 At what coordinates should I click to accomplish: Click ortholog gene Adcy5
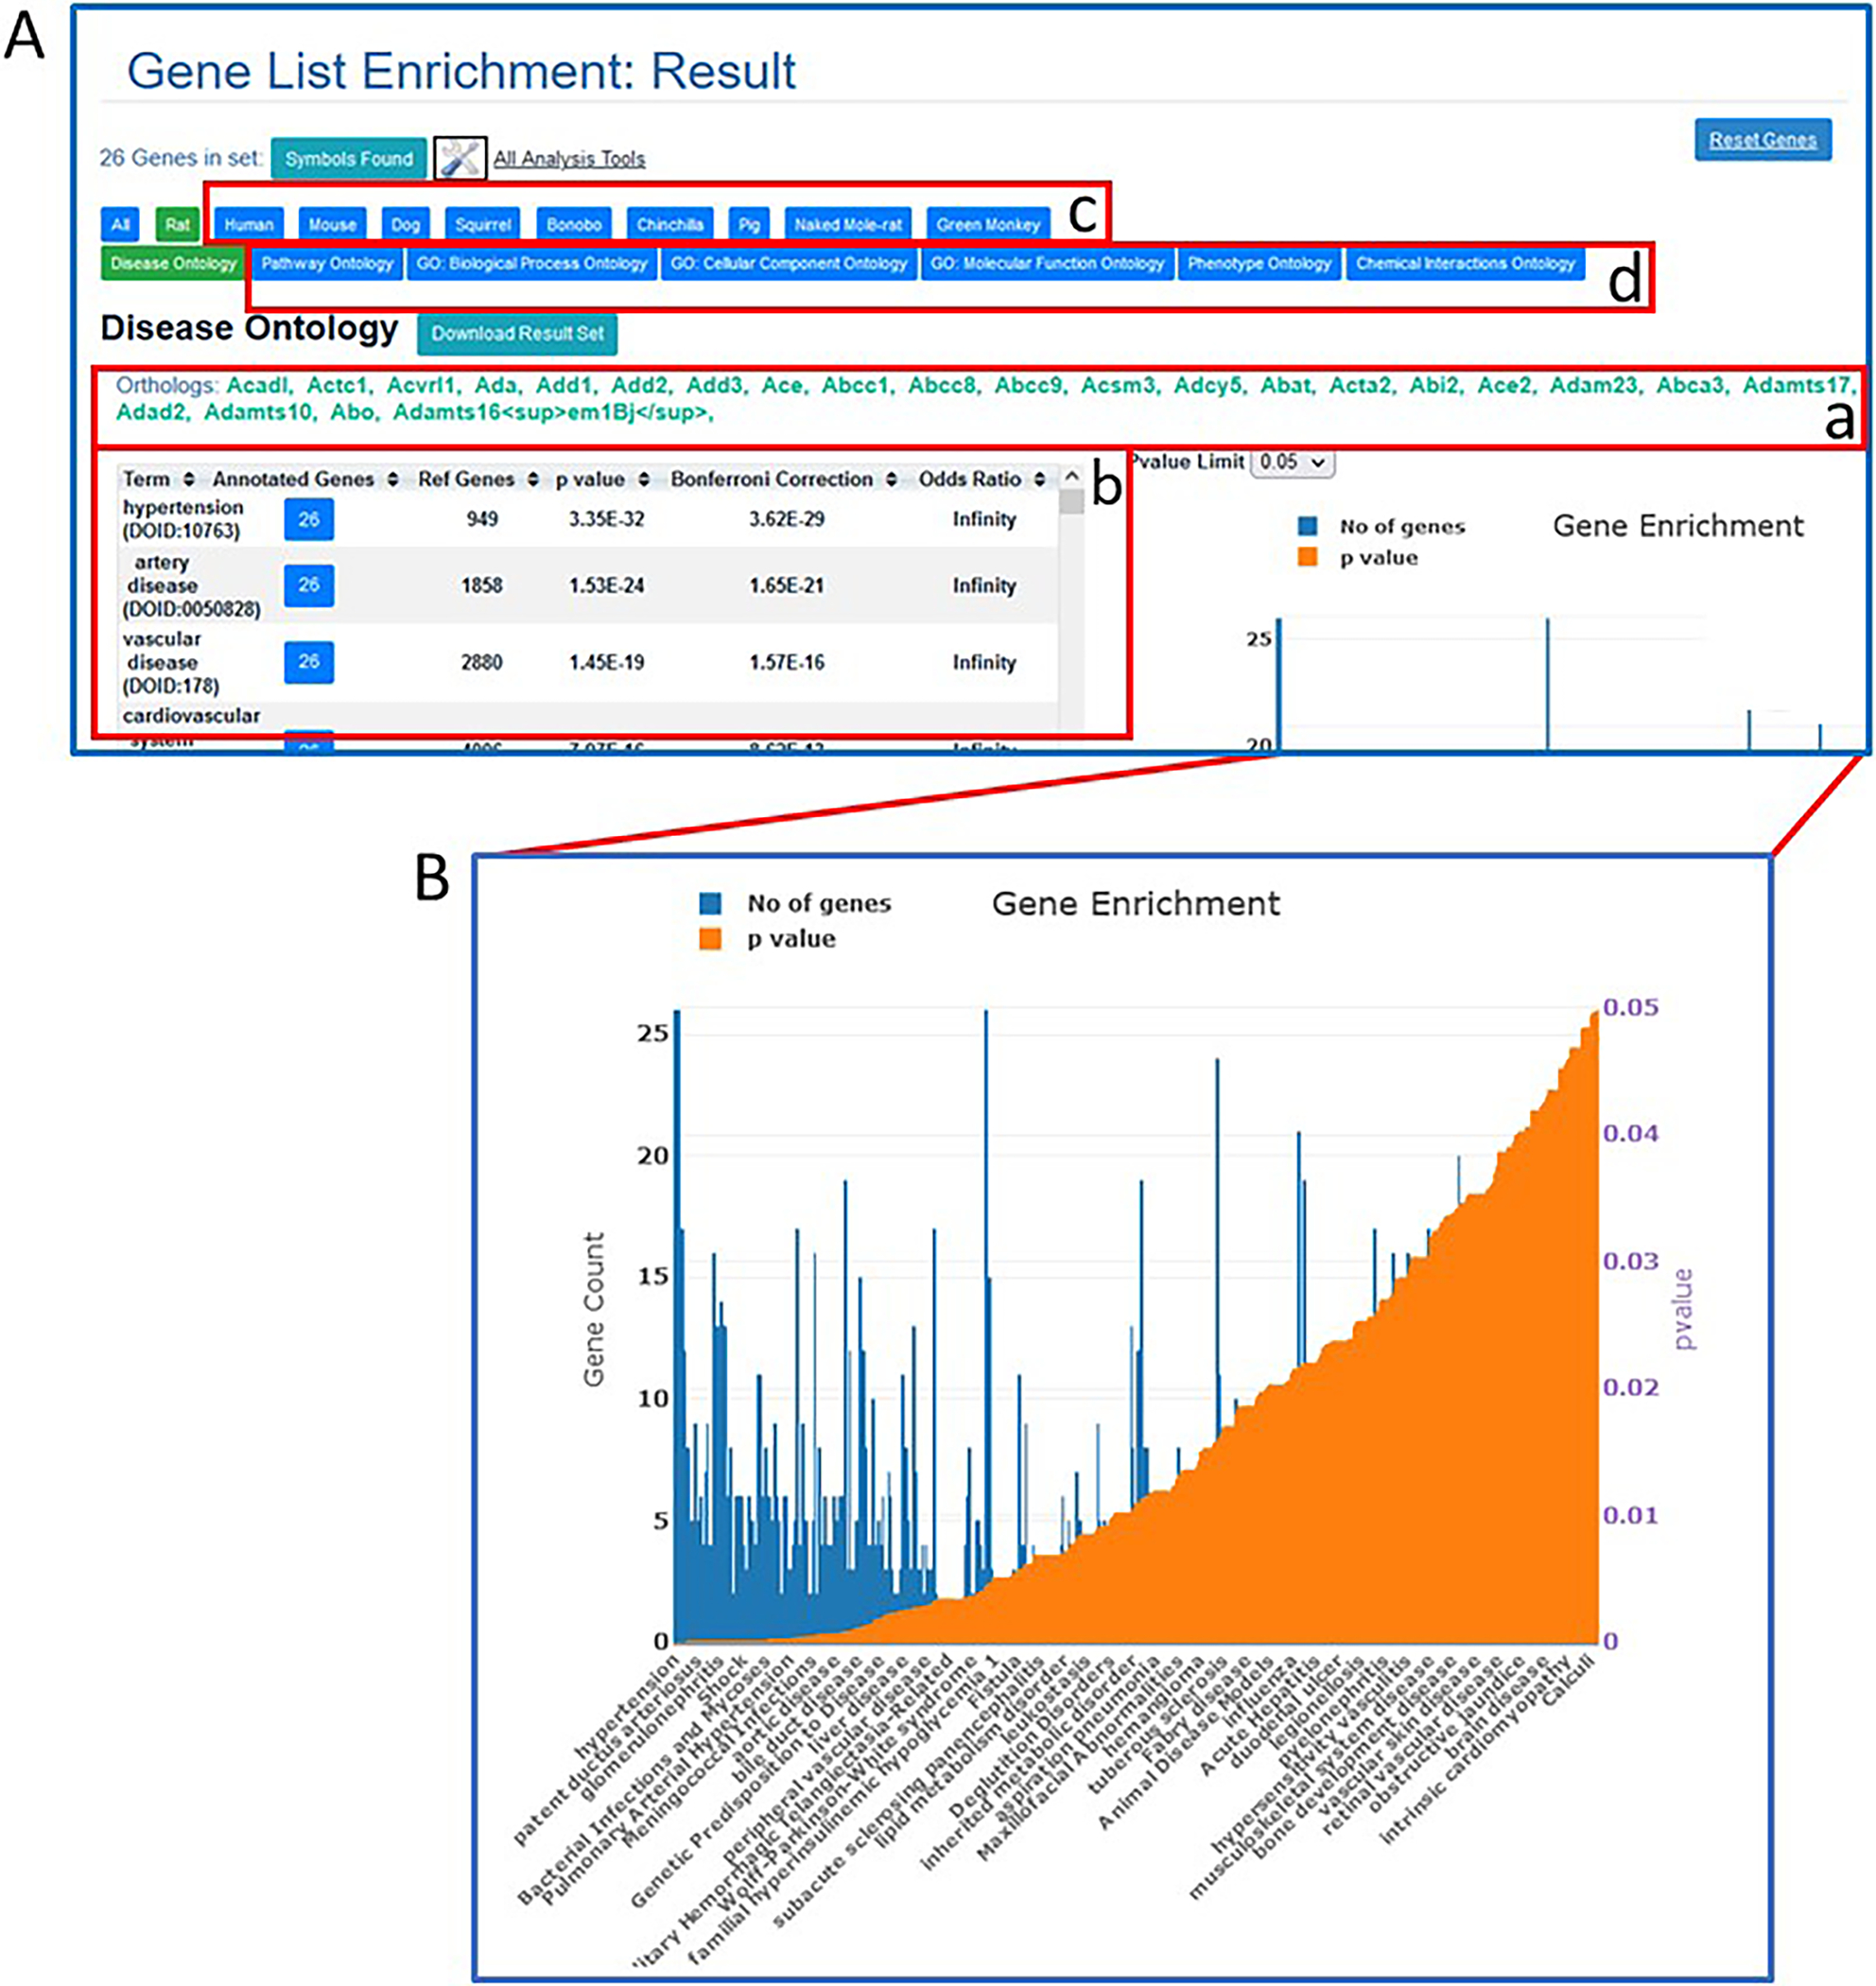coord(1208,385)
